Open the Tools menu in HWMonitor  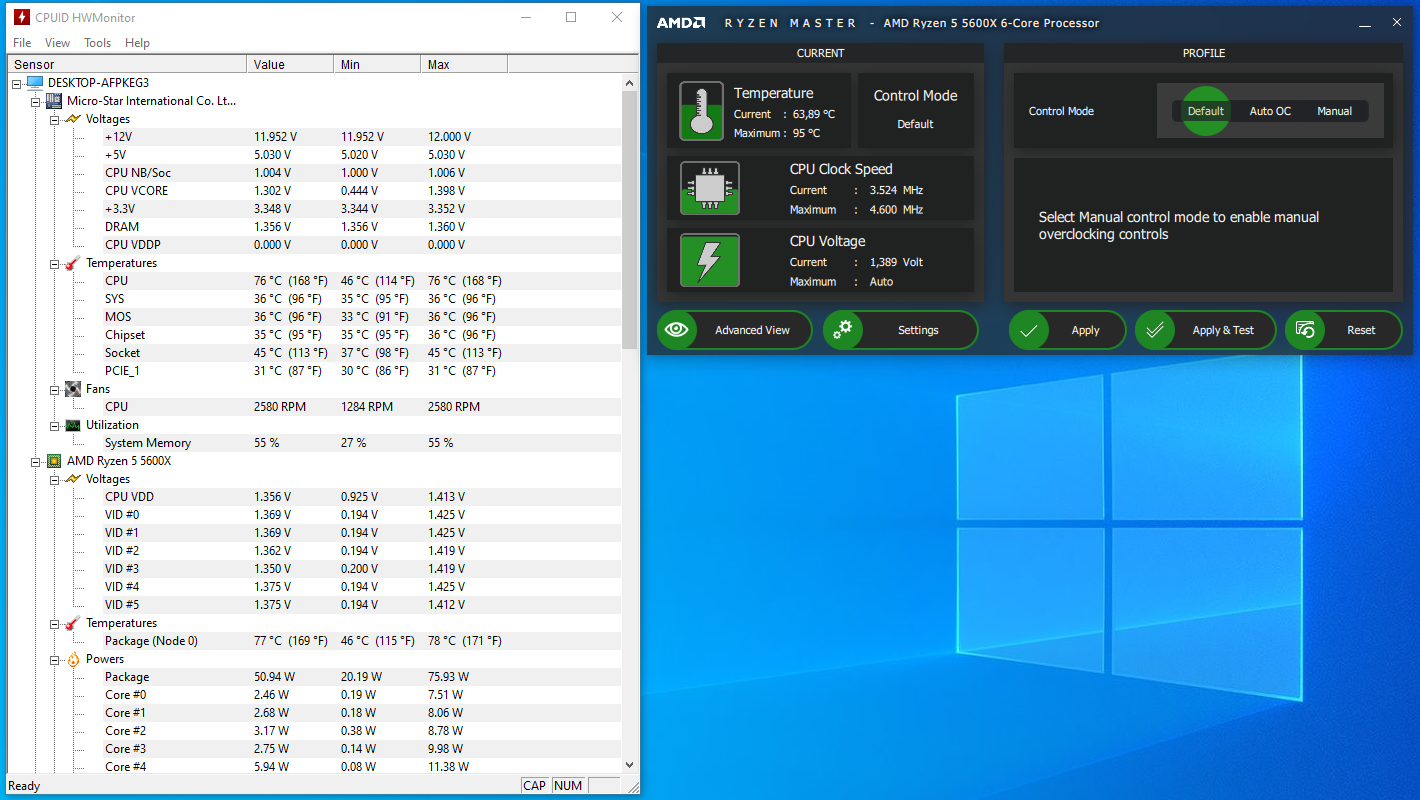click(x=98, y=43)
